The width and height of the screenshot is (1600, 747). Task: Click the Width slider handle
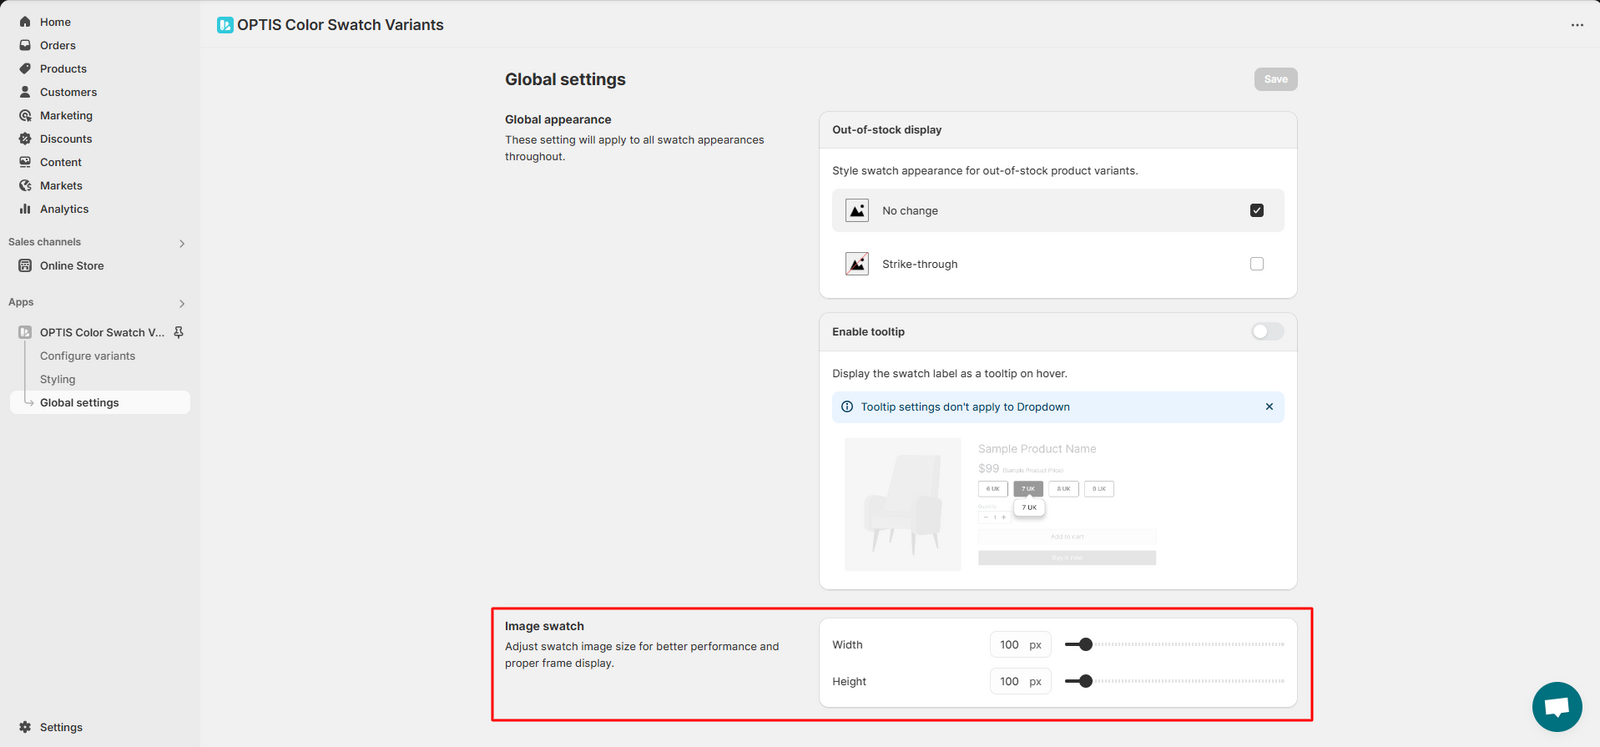[x=1086, y=645]
